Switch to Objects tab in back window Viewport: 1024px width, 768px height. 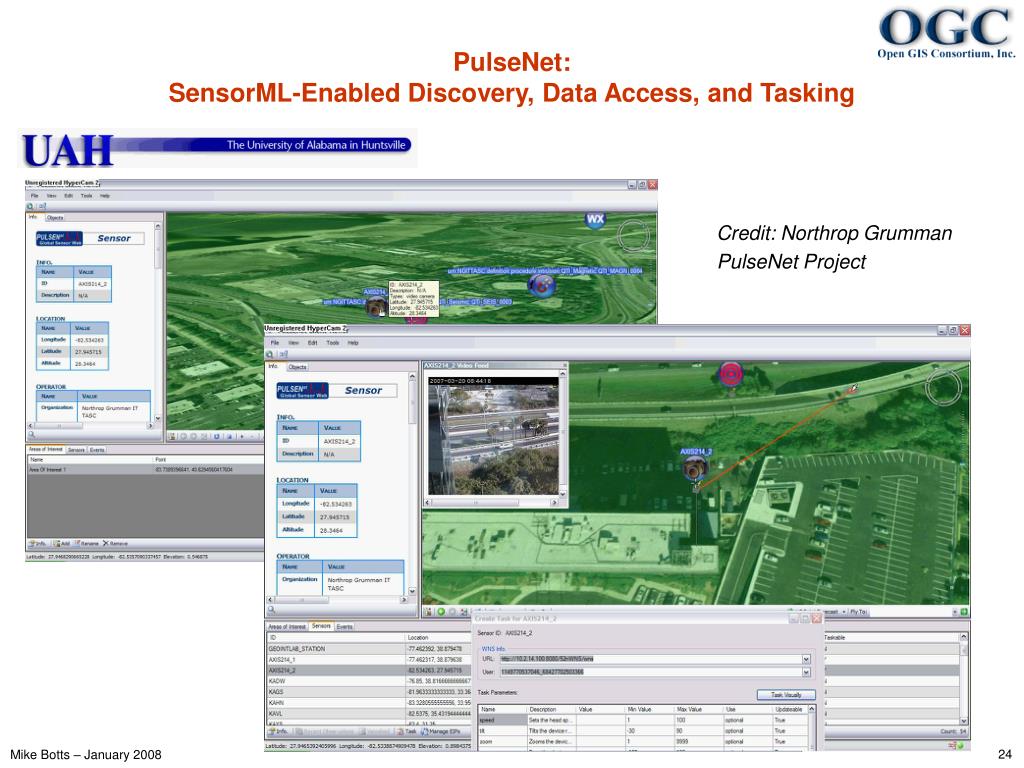click(x=55, y=217)
